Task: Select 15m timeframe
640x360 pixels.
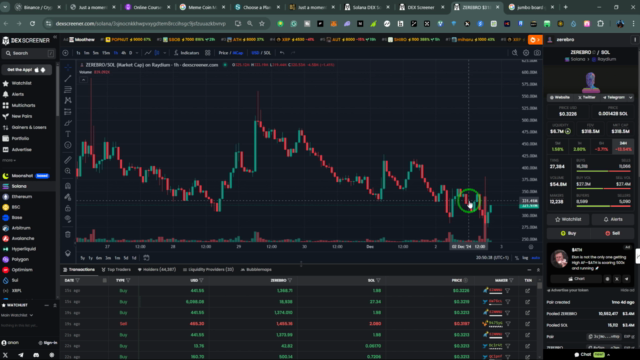Action: coord(106,53)
